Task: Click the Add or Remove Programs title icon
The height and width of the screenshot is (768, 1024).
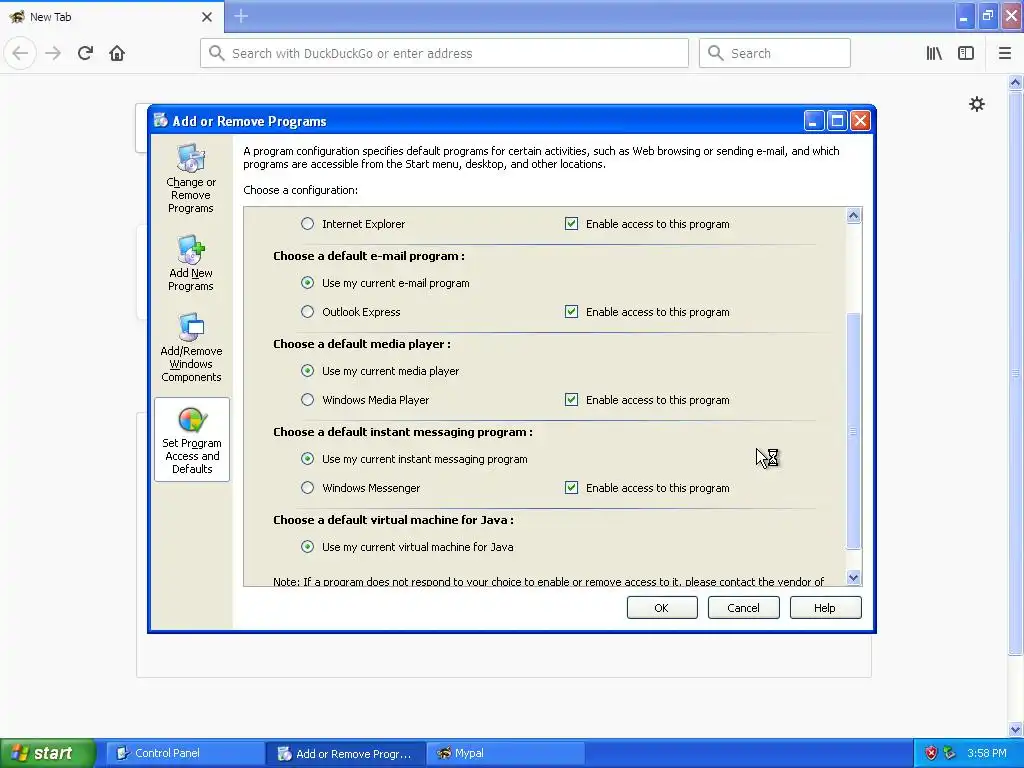Action: [x=160, y=120]
